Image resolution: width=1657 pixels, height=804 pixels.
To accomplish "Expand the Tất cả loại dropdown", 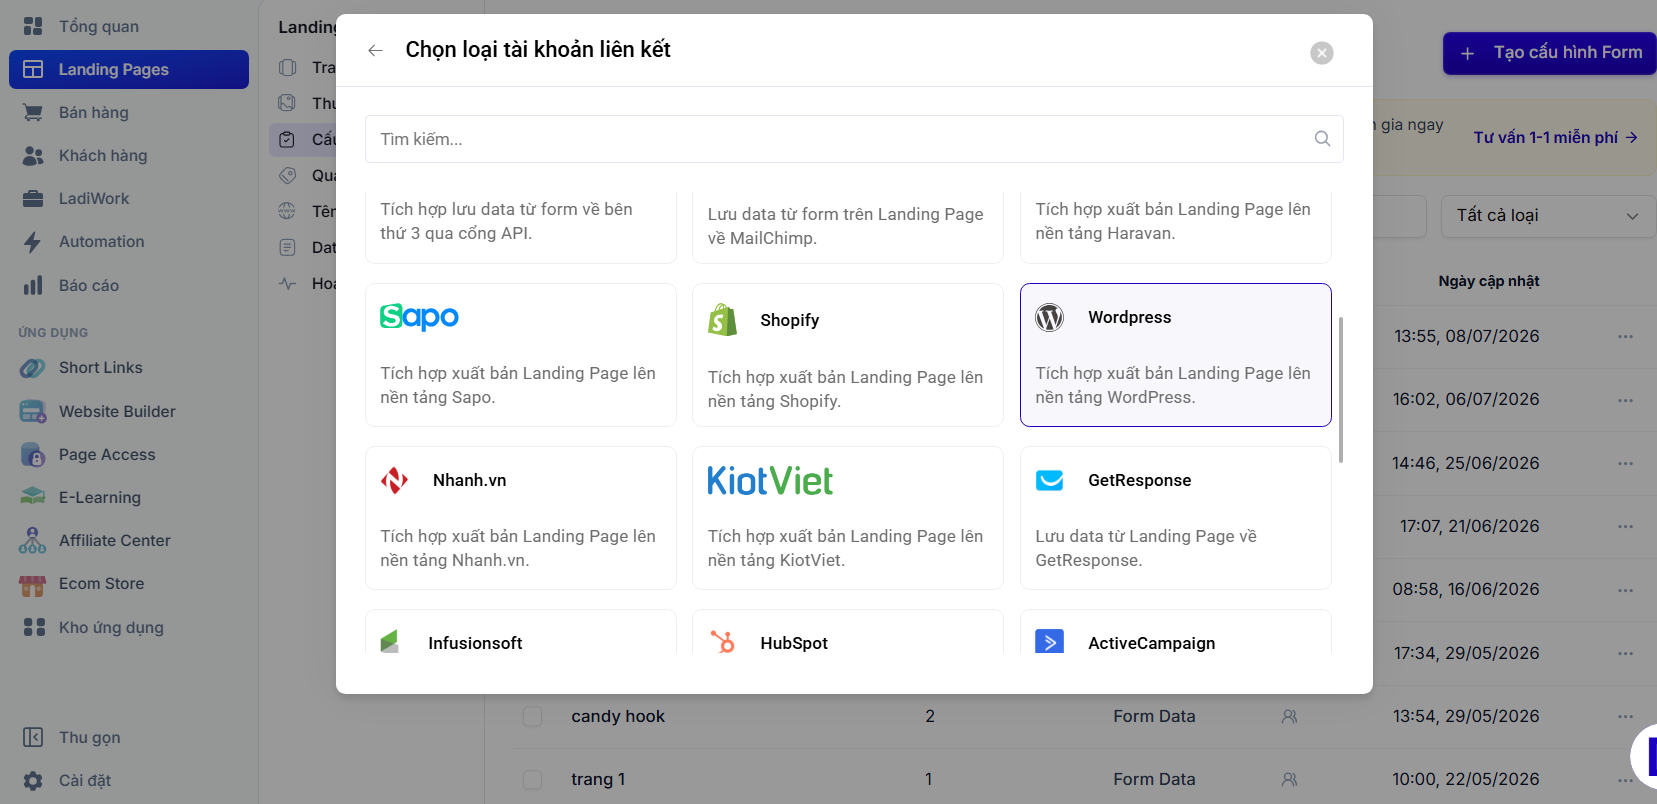I will click(1548, 216).
